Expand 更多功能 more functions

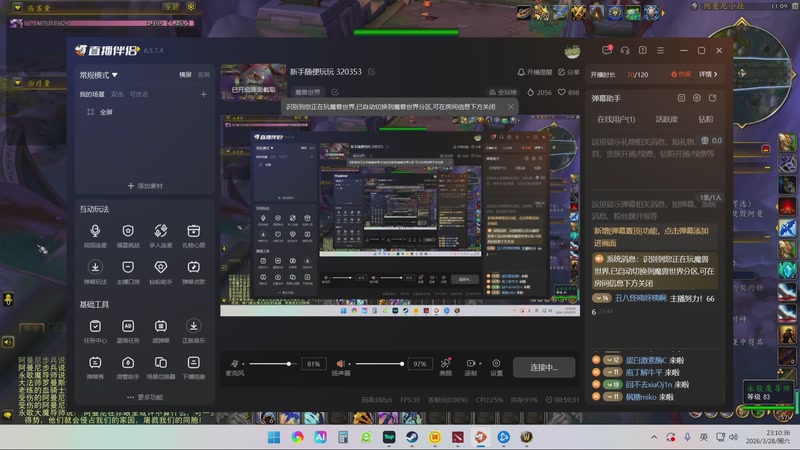coord(145,397)
